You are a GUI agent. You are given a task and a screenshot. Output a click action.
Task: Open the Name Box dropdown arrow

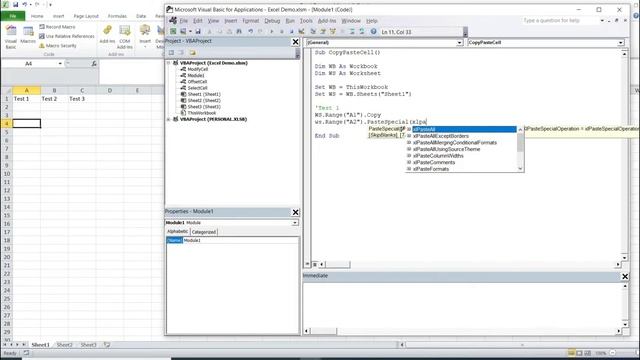click(x=60, y=64)
